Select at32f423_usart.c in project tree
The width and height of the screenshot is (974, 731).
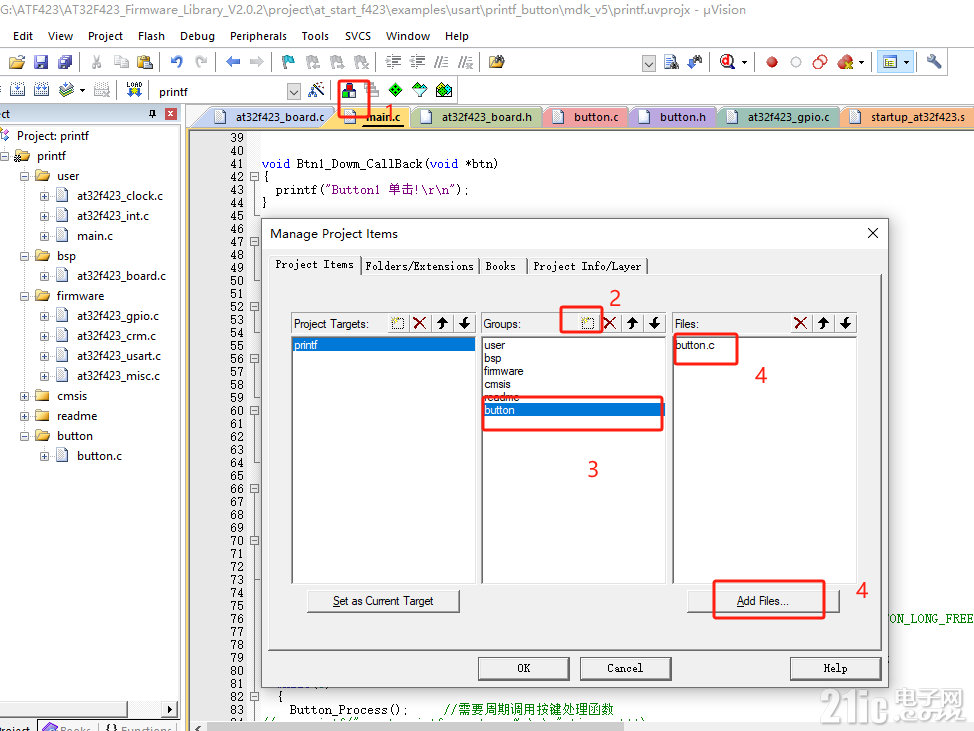[119, 356]
